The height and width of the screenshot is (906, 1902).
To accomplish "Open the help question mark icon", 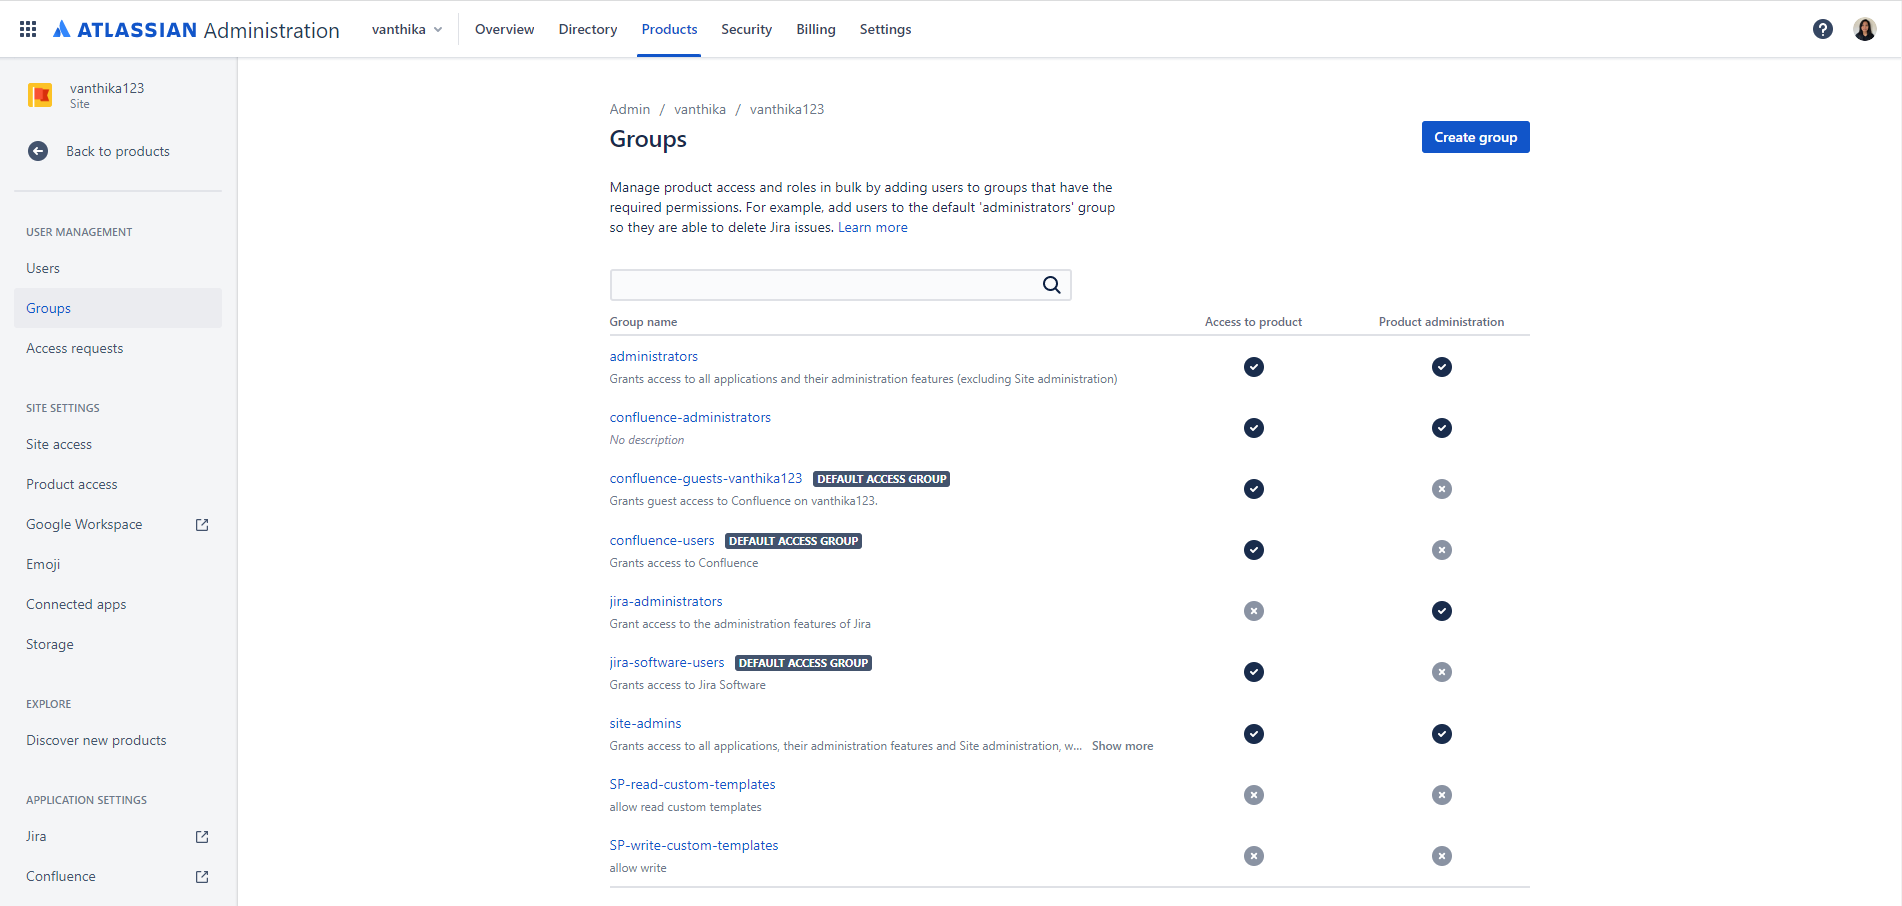I will pyautogui.click(x=1822, y=29).
